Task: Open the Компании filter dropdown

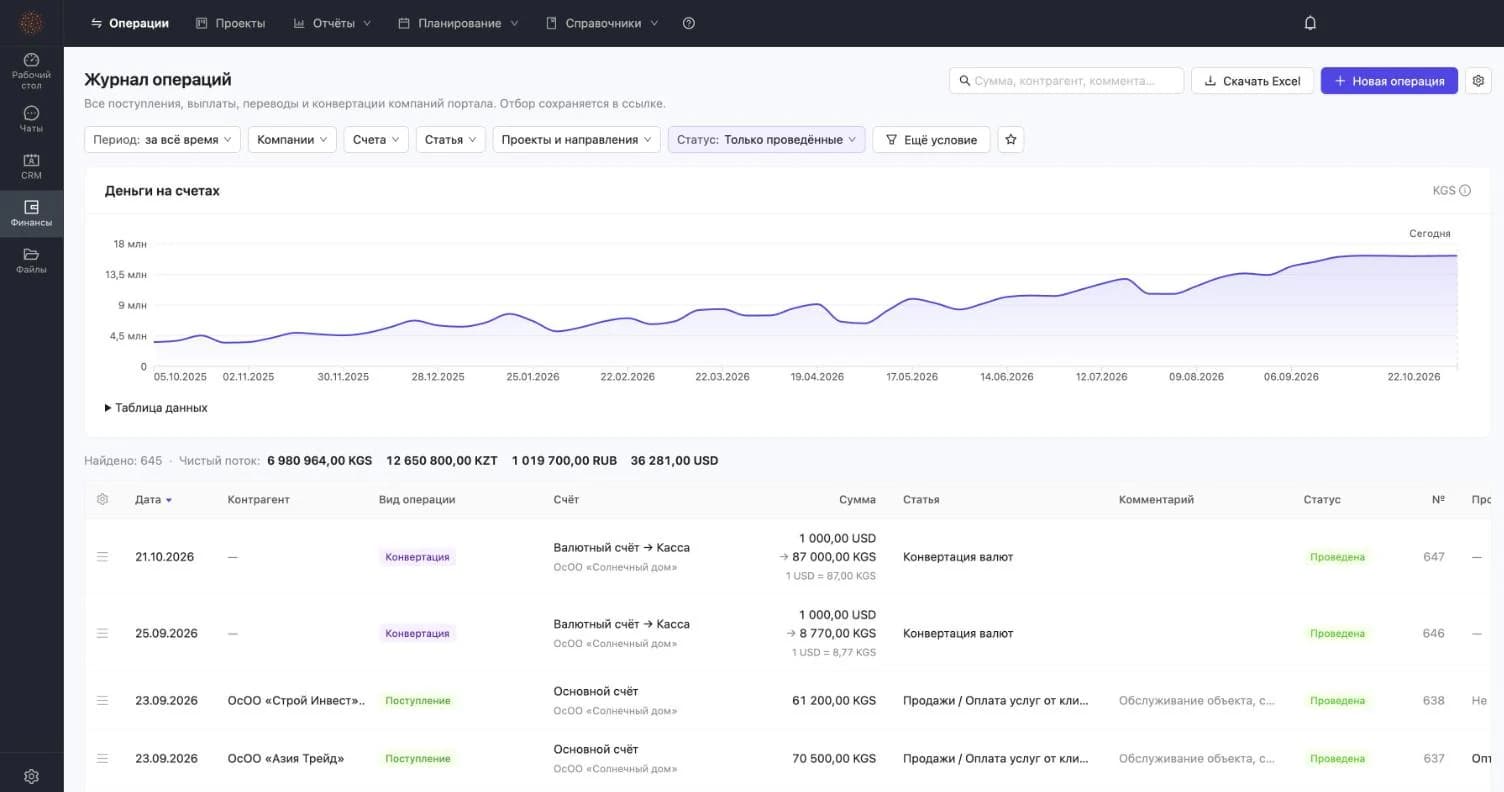Action: [x=292, y=140]
